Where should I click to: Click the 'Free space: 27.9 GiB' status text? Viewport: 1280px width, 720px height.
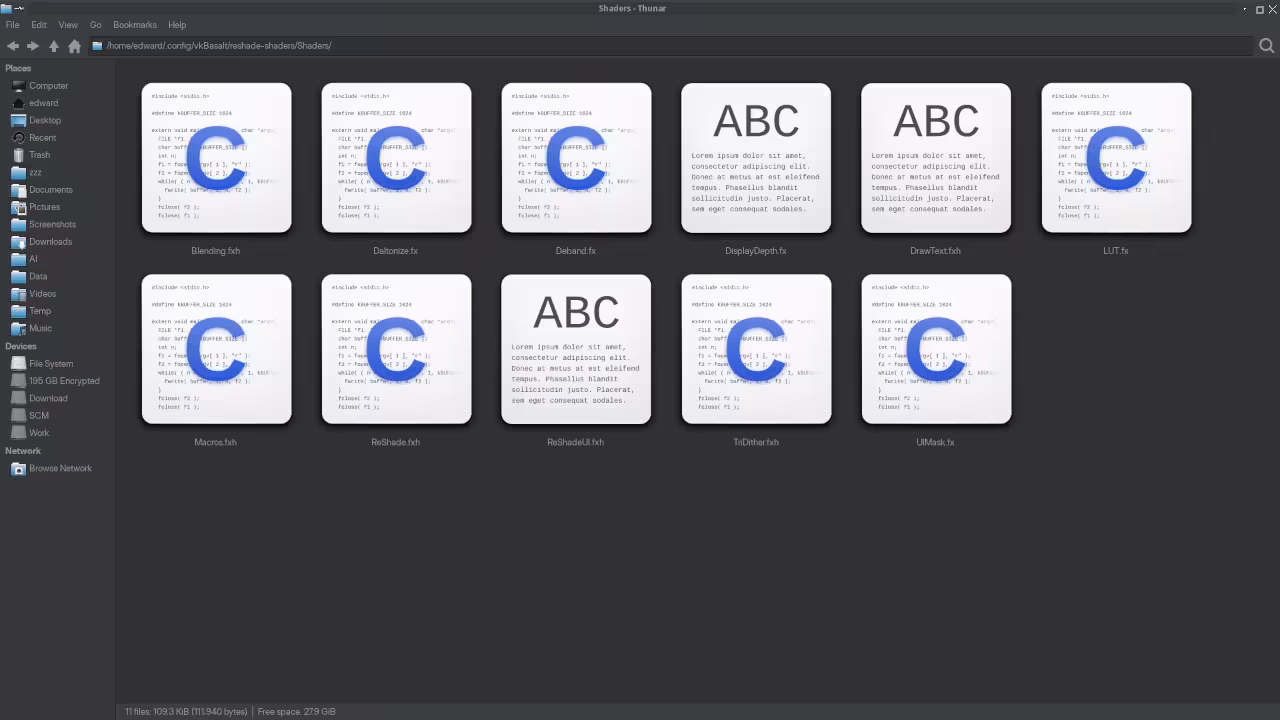[297, 712]
